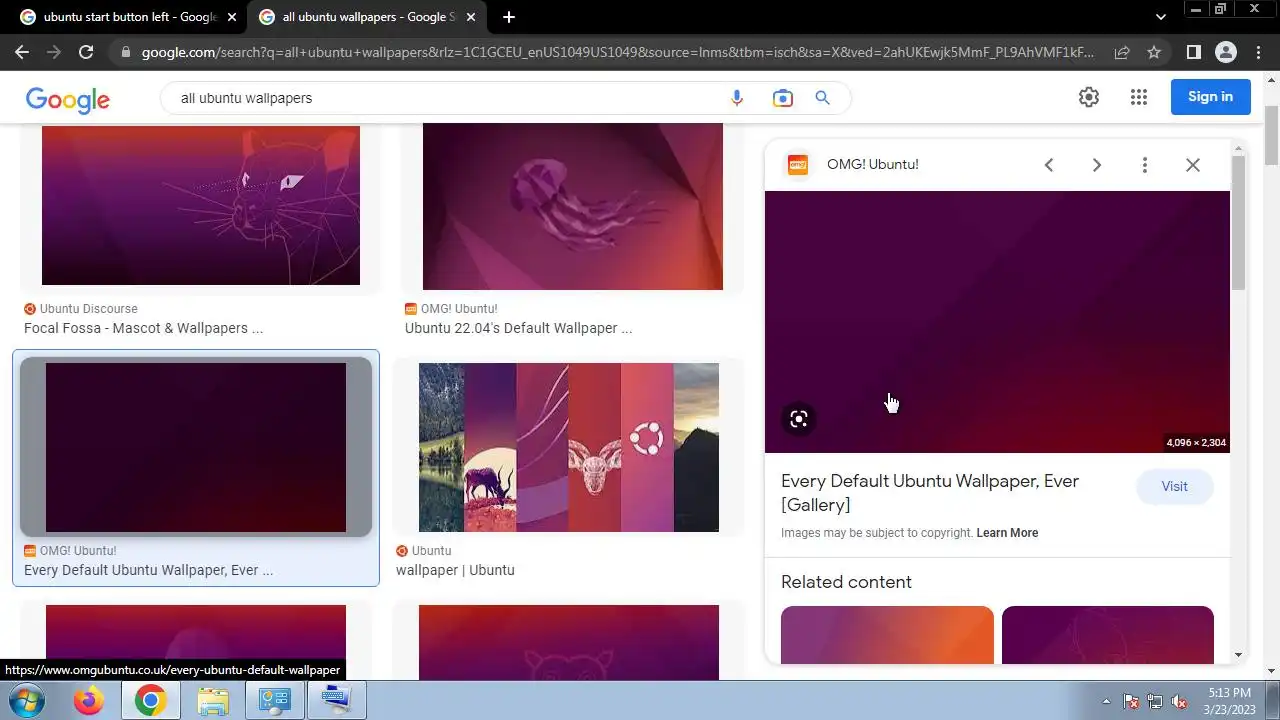This screenshot has width=1280, height=720.
Task: Close the 'ubuntu start button left' tab
Action: pyautogui.click(x=231, y=17)
